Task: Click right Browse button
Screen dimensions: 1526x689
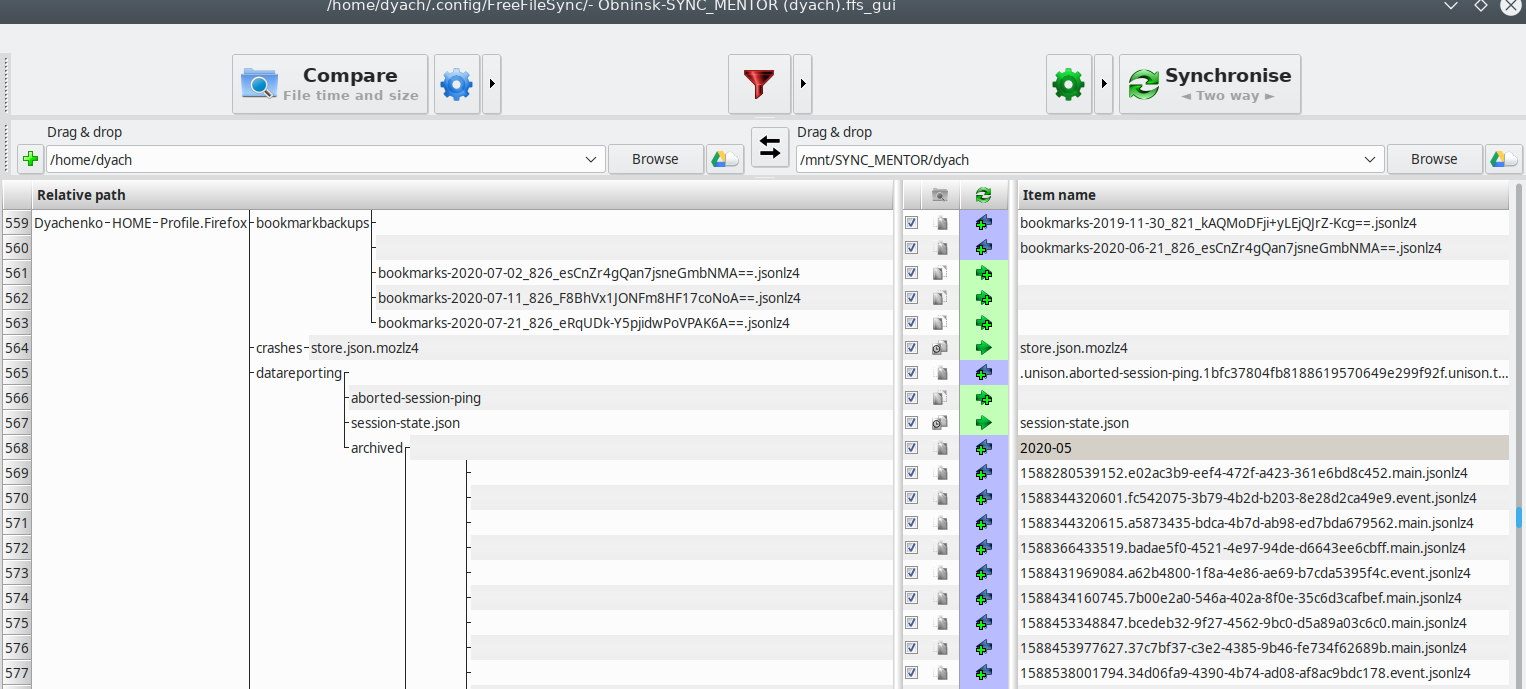Action: coord(1434,159)
